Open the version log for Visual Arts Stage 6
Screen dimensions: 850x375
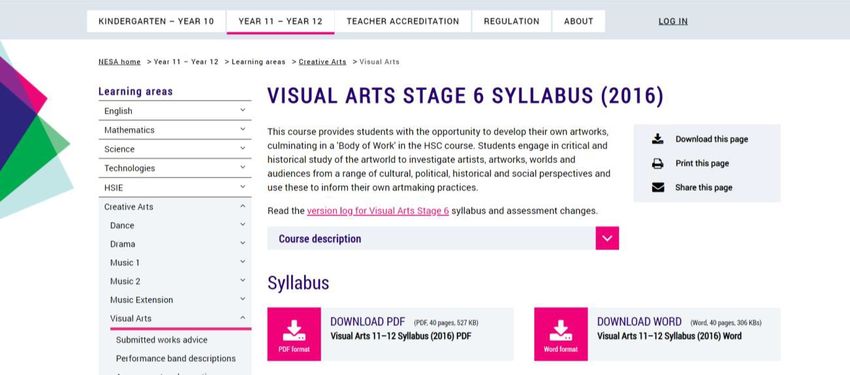tap(378, 211)
